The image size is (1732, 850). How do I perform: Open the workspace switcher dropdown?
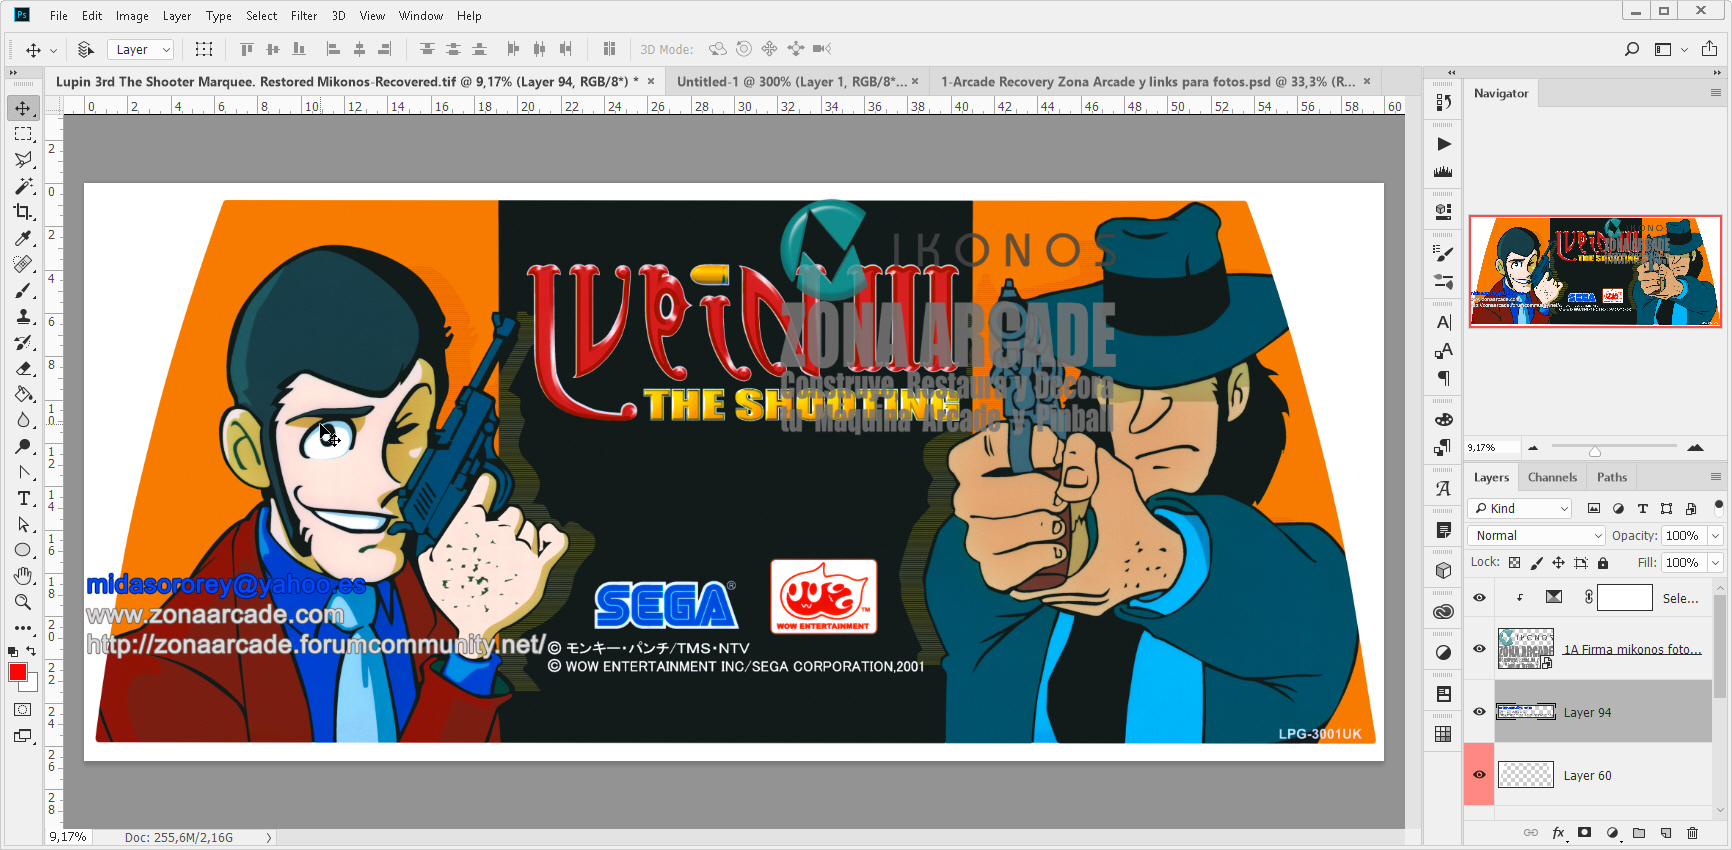tap(1670, 49)
